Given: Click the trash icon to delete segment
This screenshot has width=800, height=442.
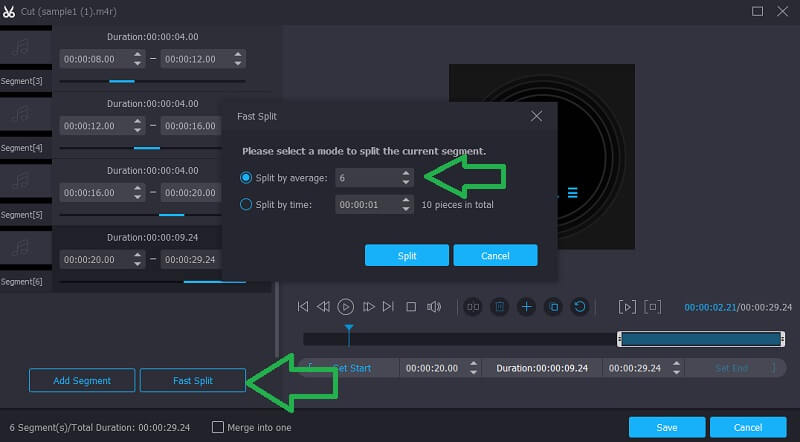Looking at the screenshot, I should (500, 307).
